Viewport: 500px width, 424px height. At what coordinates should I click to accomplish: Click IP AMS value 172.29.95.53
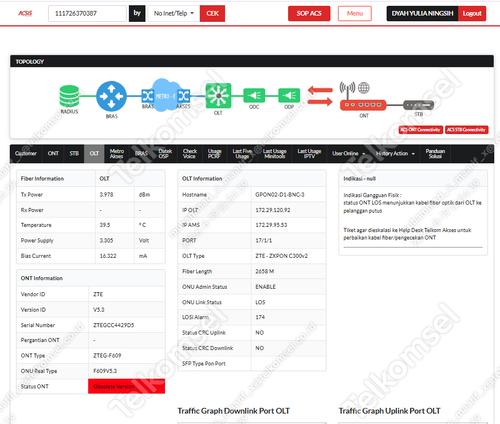(x=271, y=225)
